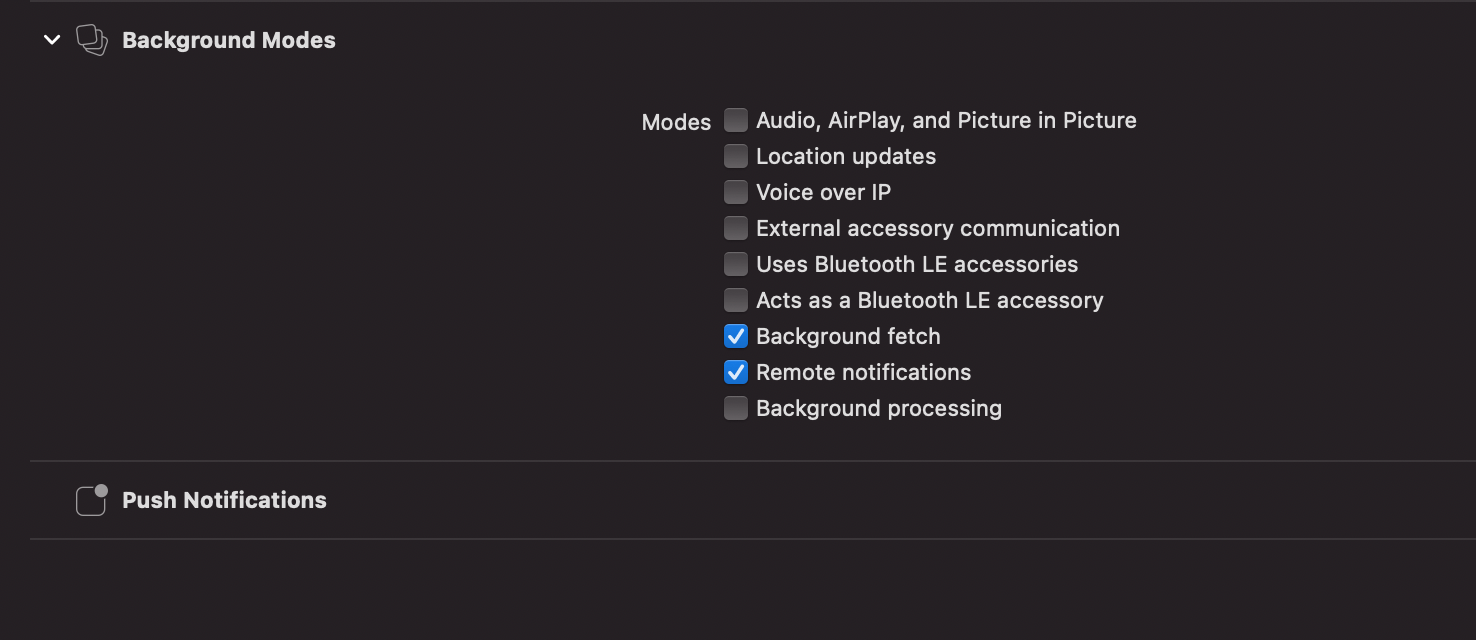Image resolution: width=1476 pixels, height=640 pixels.
Task: Click the Background Modes capability icon
Action: 92,40
